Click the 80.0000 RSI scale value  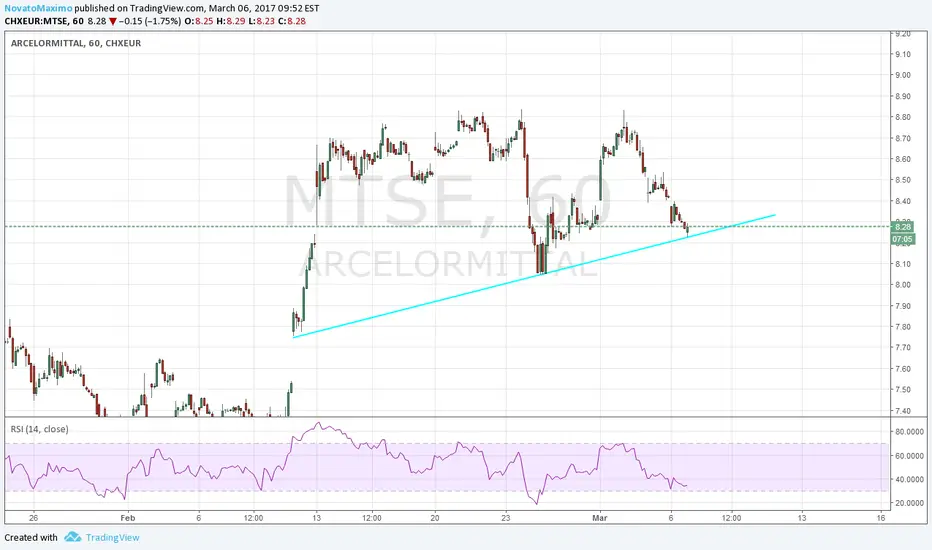[909, 432]
